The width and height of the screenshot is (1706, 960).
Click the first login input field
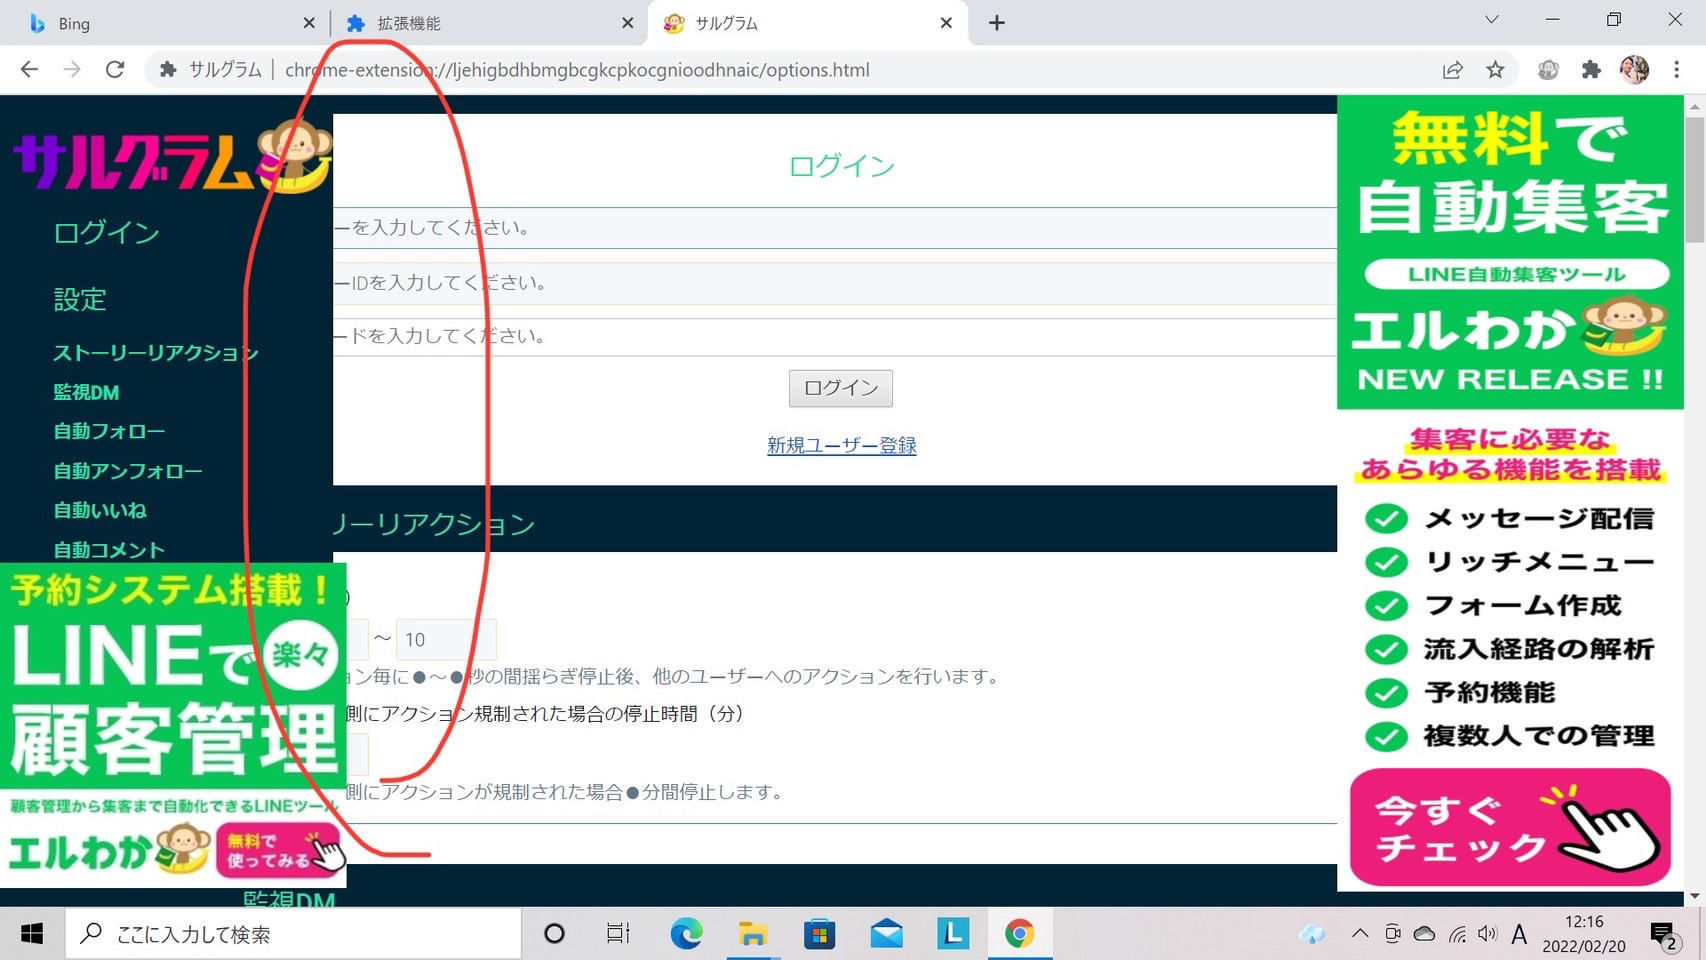click(835, 228)
